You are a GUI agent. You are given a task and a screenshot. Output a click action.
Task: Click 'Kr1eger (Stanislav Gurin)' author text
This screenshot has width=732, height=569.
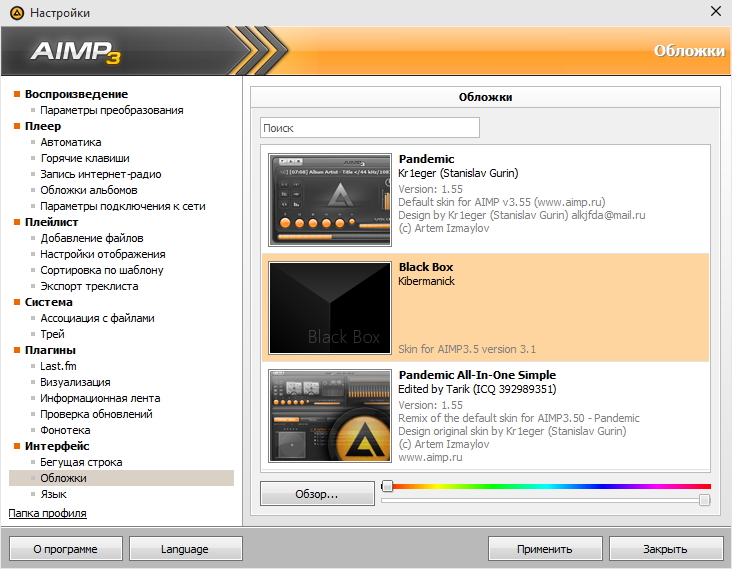(458, 173)
